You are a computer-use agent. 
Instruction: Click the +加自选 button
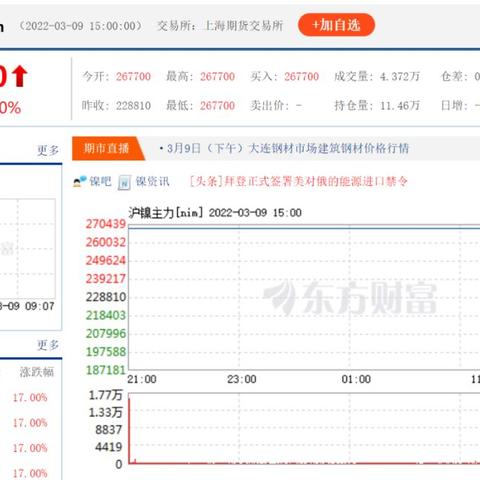[x=336, y=25]
